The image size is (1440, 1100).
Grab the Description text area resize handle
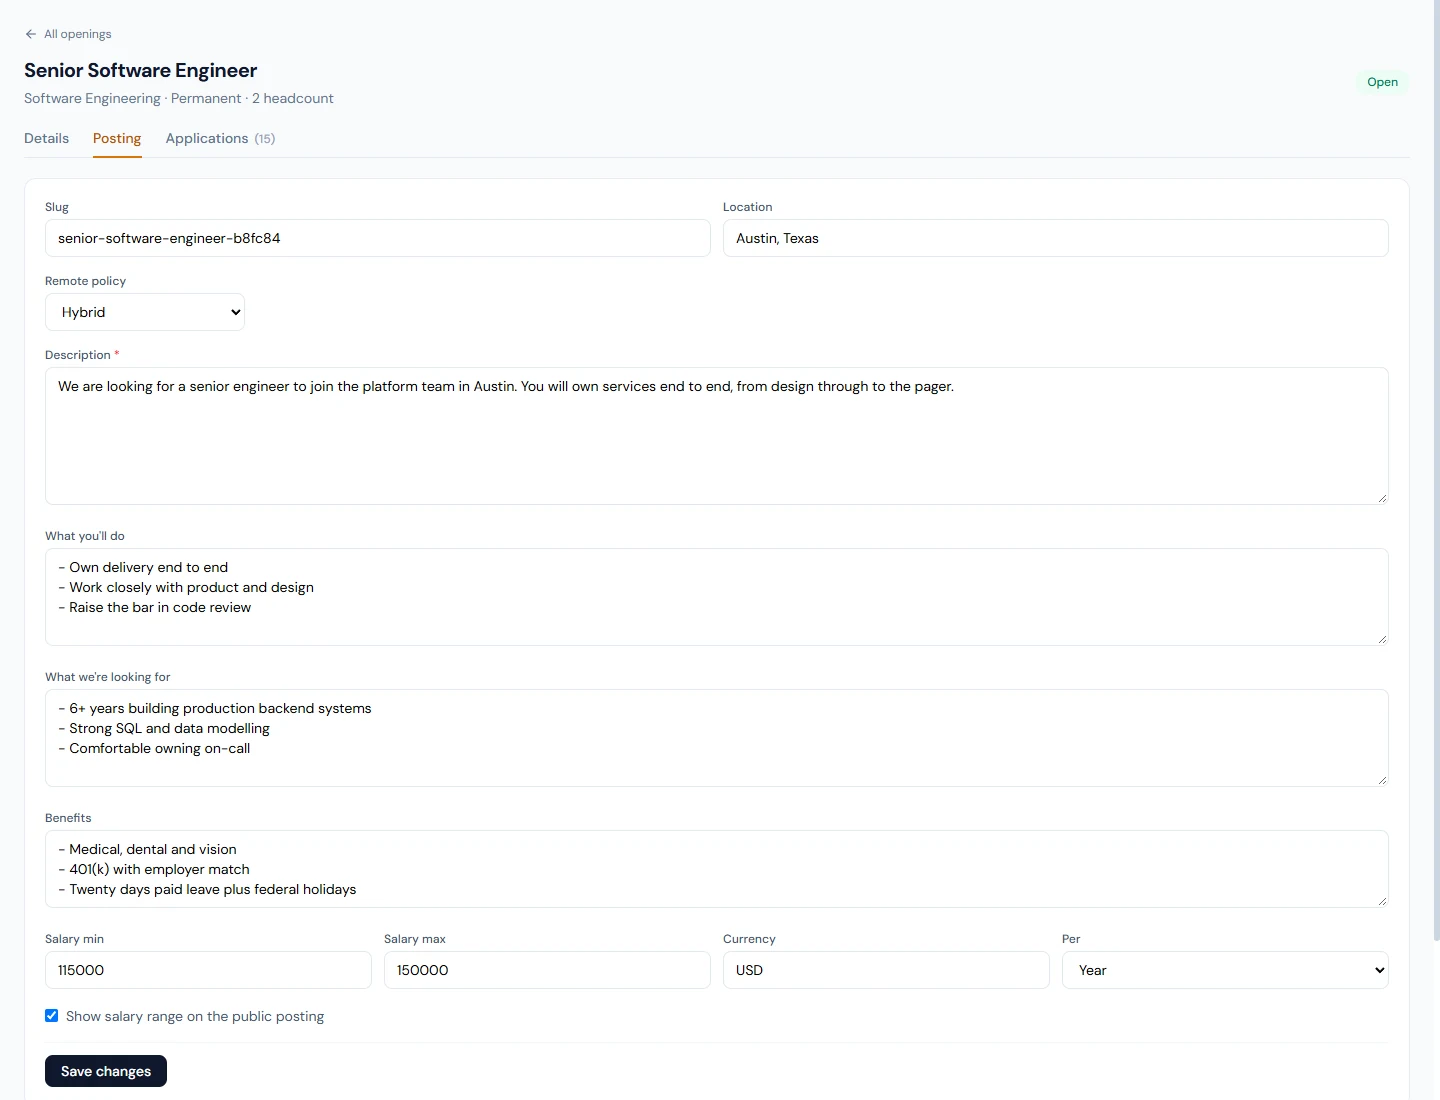[1382, 498]
